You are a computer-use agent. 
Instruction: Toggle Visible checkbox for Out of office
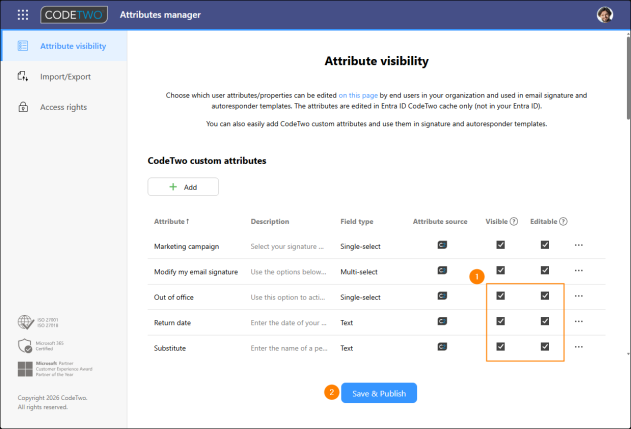[x=501, y=296]
